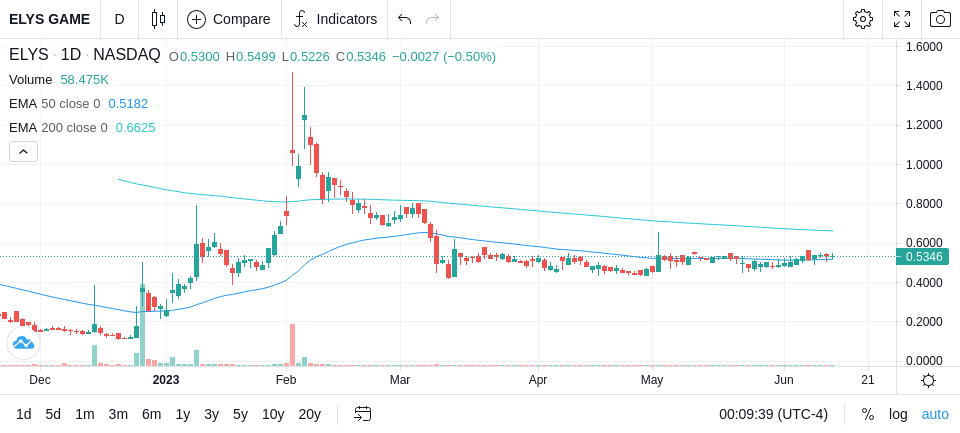Click the Feb date axis label
960x433 pixels.
[286, 380]
